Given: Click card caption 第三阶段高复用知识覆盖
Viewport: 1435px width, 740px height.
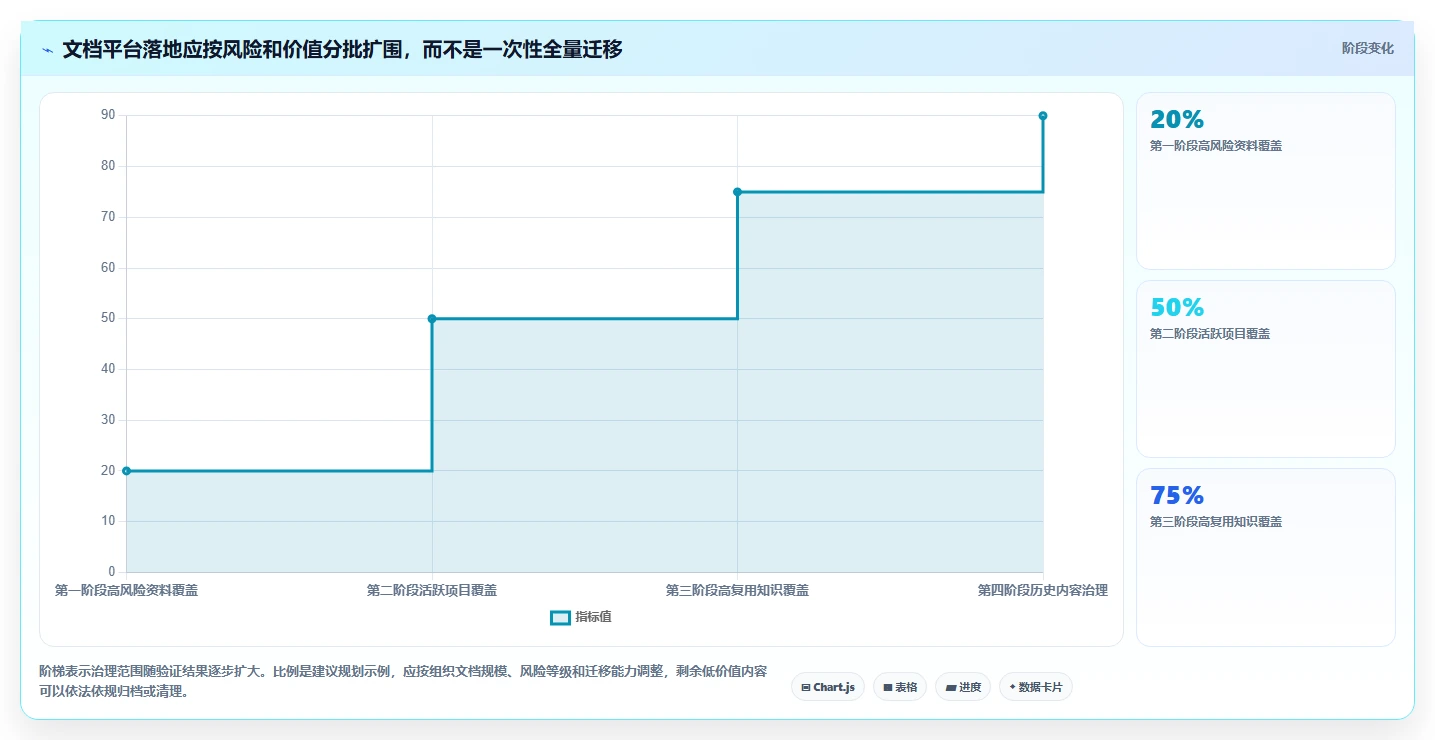Looking at the screenshot, I should click(x=1216, y=522).
